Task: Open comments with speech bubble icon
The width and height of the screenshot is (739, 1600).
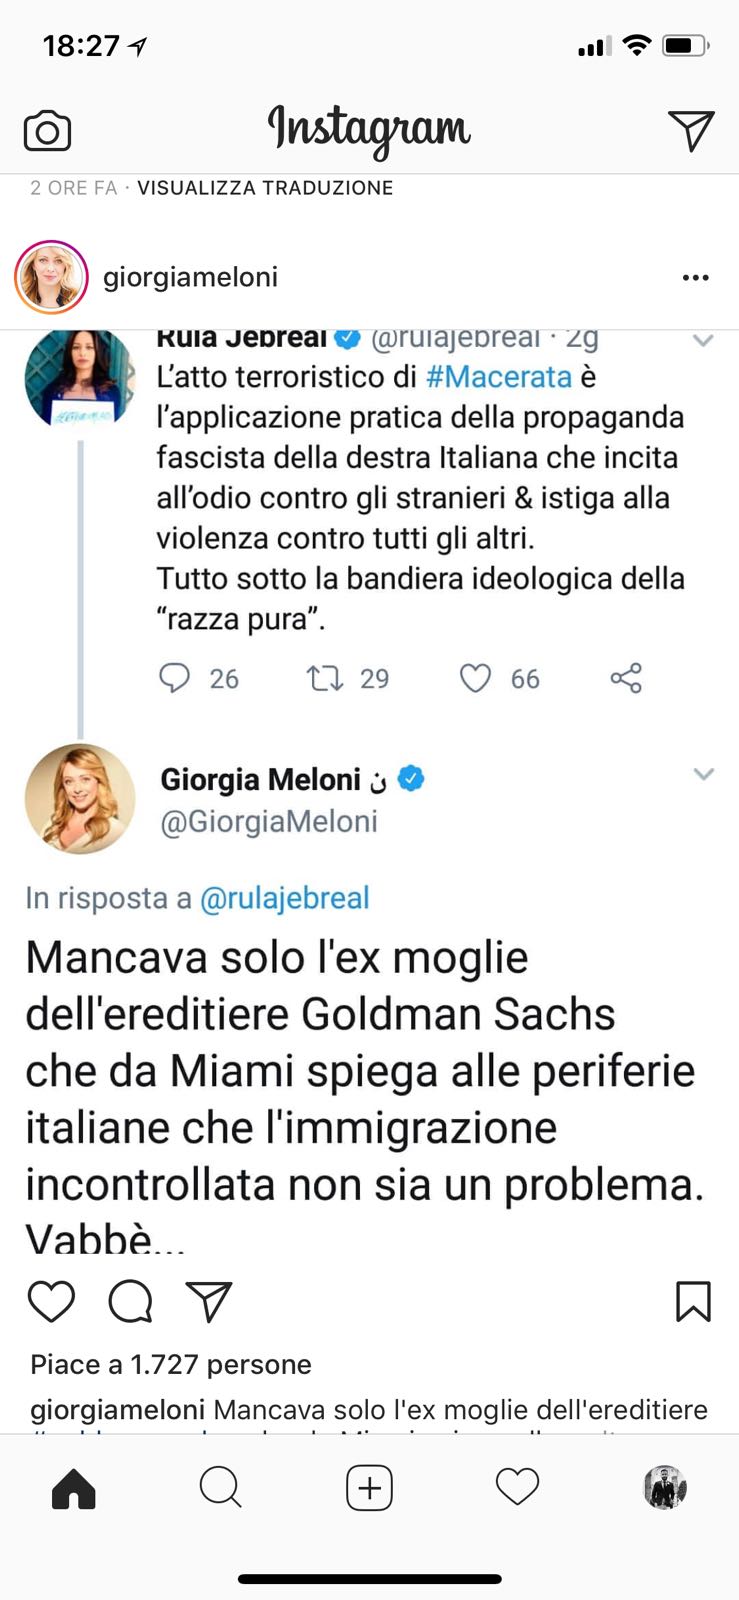Action: coord(130,1301)
